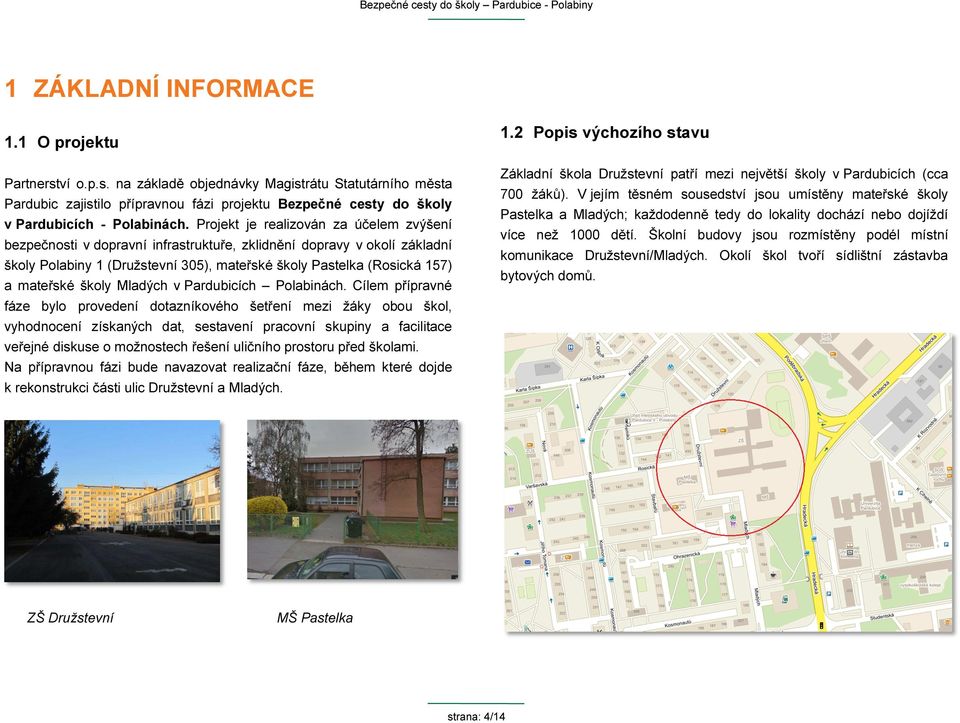Click the caption 'MŠ Pastelka'
Viewport: 960px width, 723px height.
[x=315, y=618]
